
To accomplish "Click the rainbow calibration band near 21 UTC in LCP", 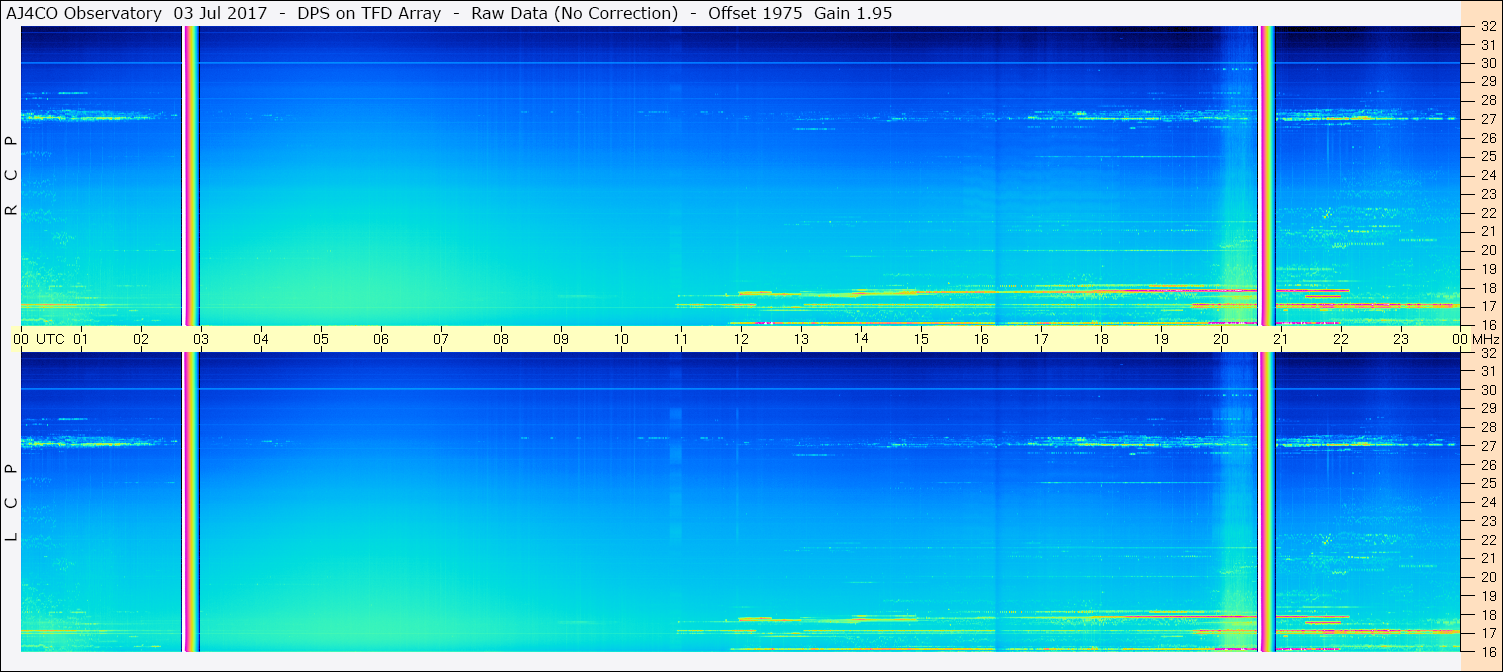I will pyautogui.click(x=1267, y=501).
